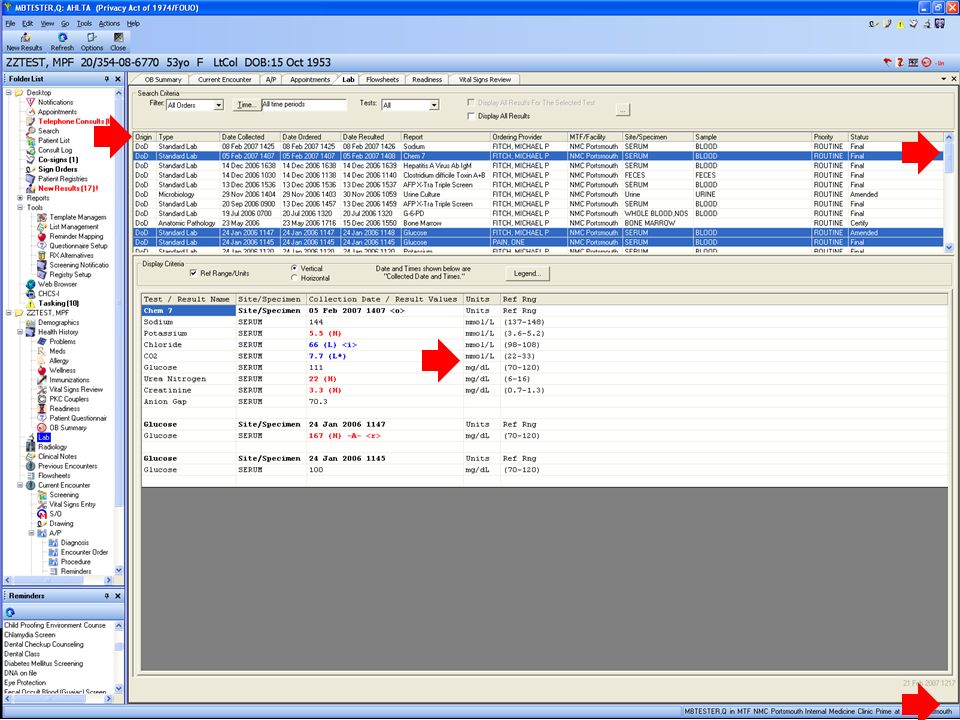Click the Folder List horizontal scrollbar
Screen dimensions: 960x720
[59, 580]
